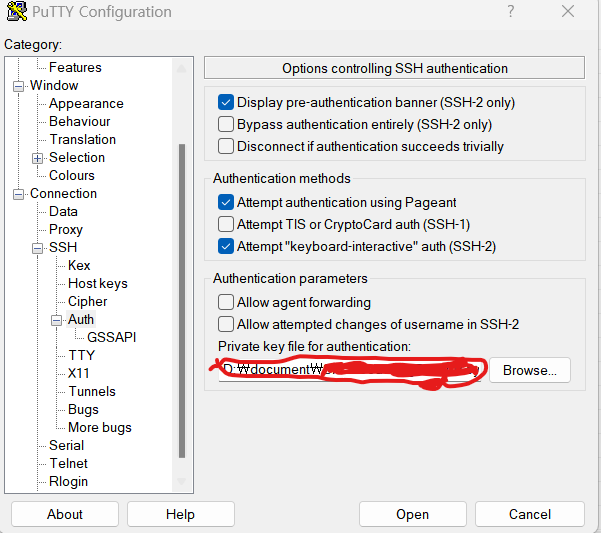Click the Cancel button
The image size is (601, 533).
click(x=530, y=514)
